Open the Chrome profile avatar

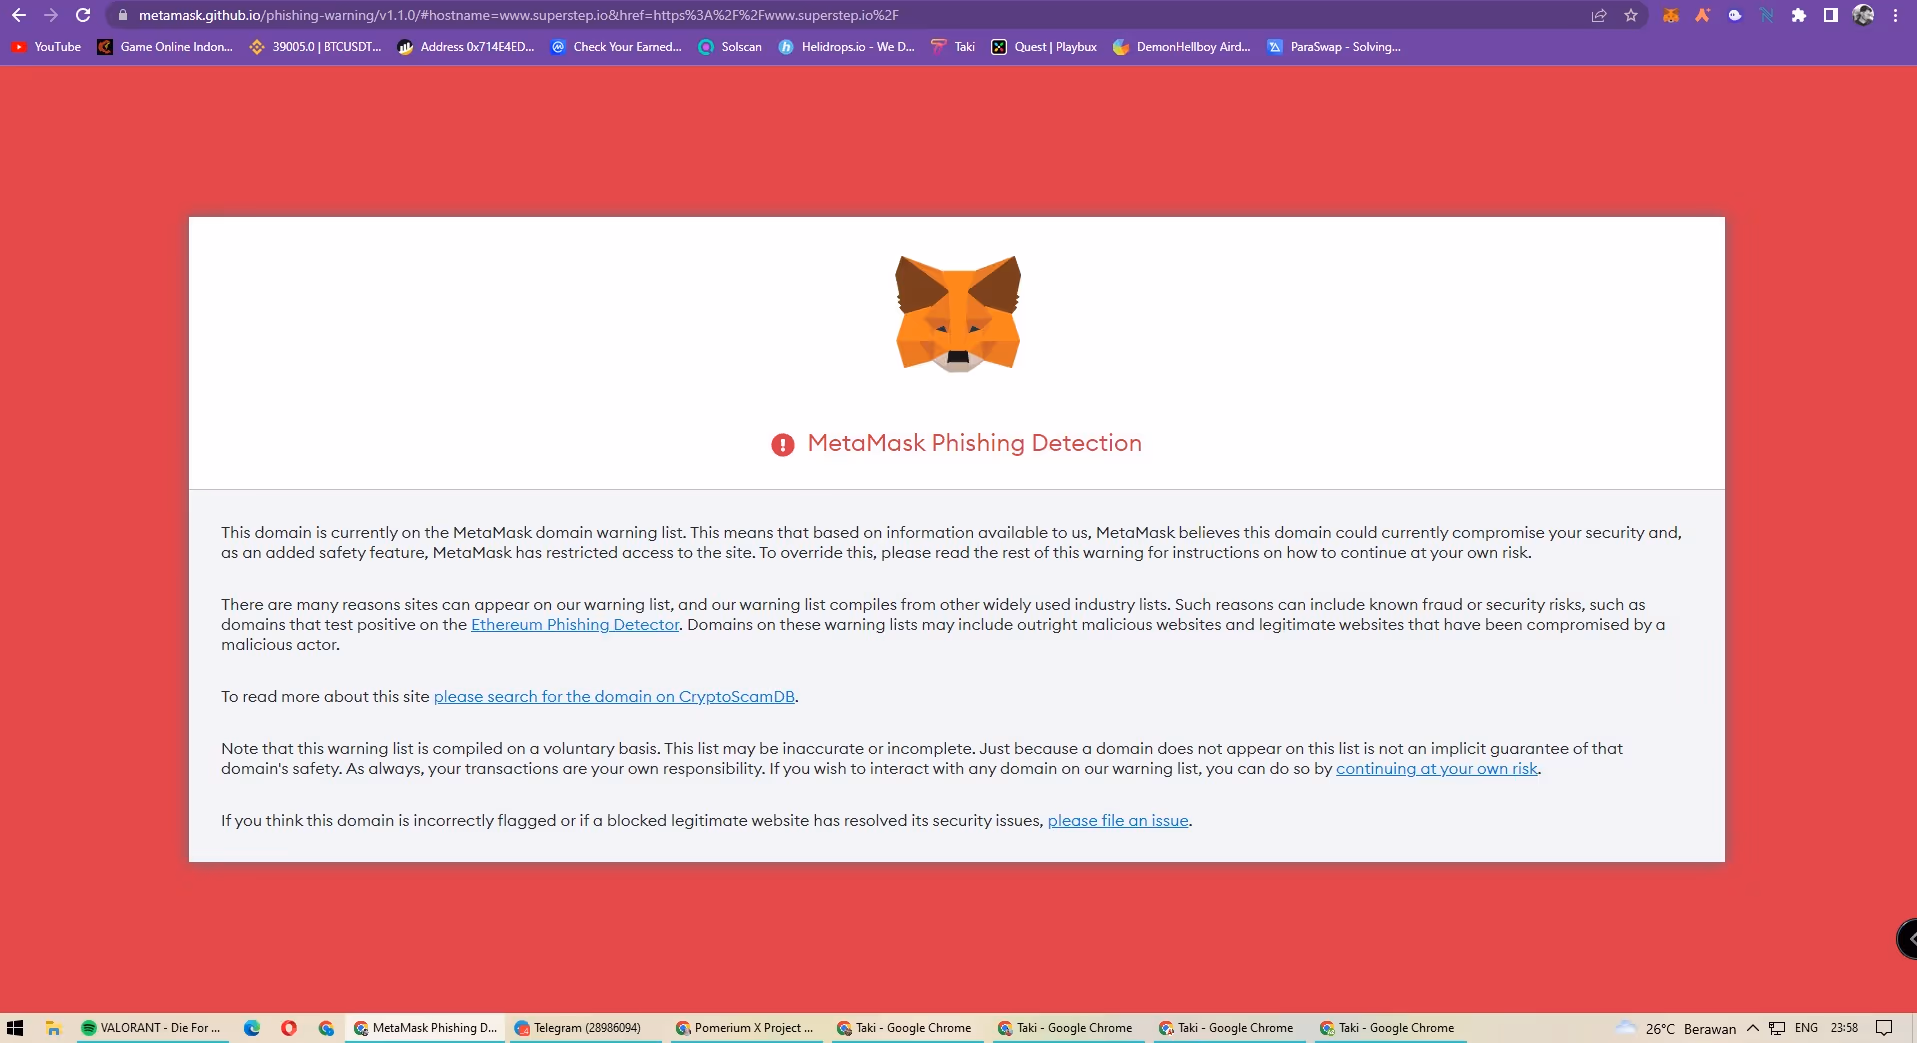click(1863, 15)
